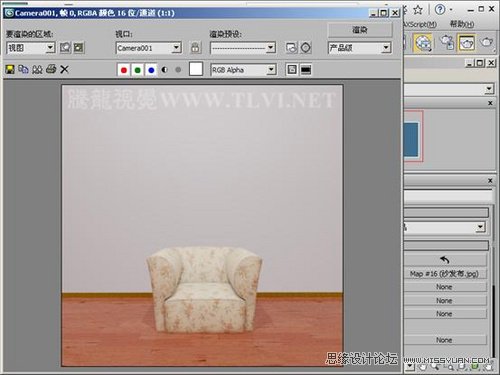Click the white color swatch
The image size is (500, 375).
click(x=196, y=69)
